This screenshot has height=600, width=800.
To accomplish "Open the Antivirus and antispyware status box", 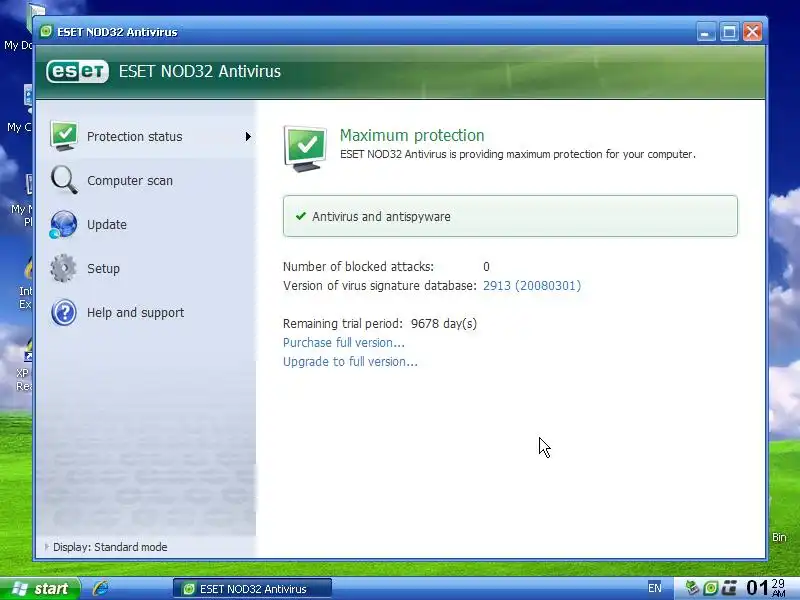I will 510,216.
